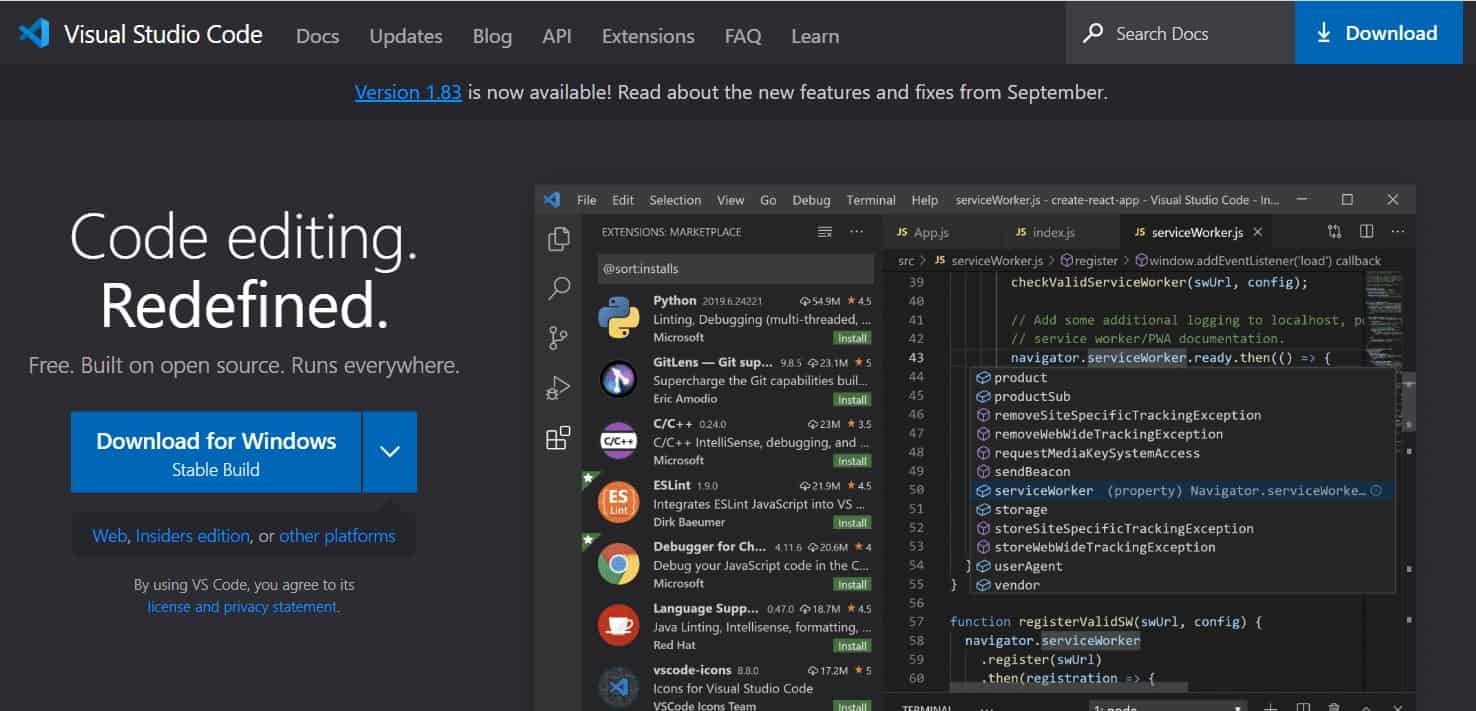Viewport: 1476px width, 711px height.
Task: Expand the download options dropdown arrow
Action: (390, 452)
